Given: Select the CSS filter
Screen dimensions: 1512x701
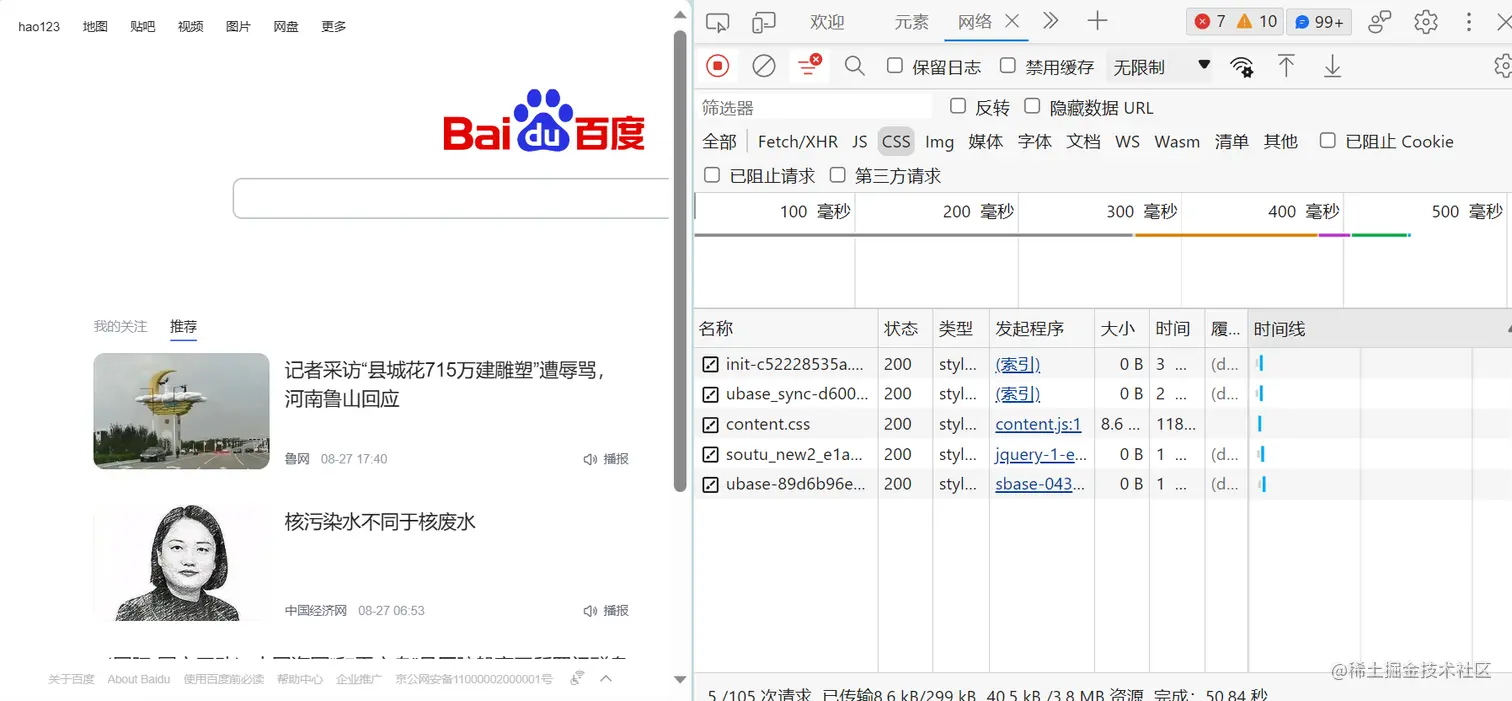Looking at the screenshot, I should point(896,141).
